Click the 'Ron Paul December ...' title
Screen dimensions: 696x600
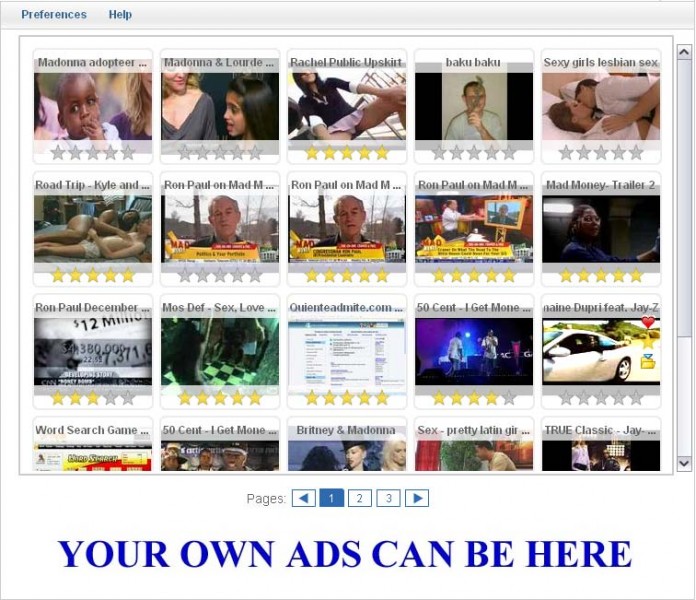coord(92,308)
